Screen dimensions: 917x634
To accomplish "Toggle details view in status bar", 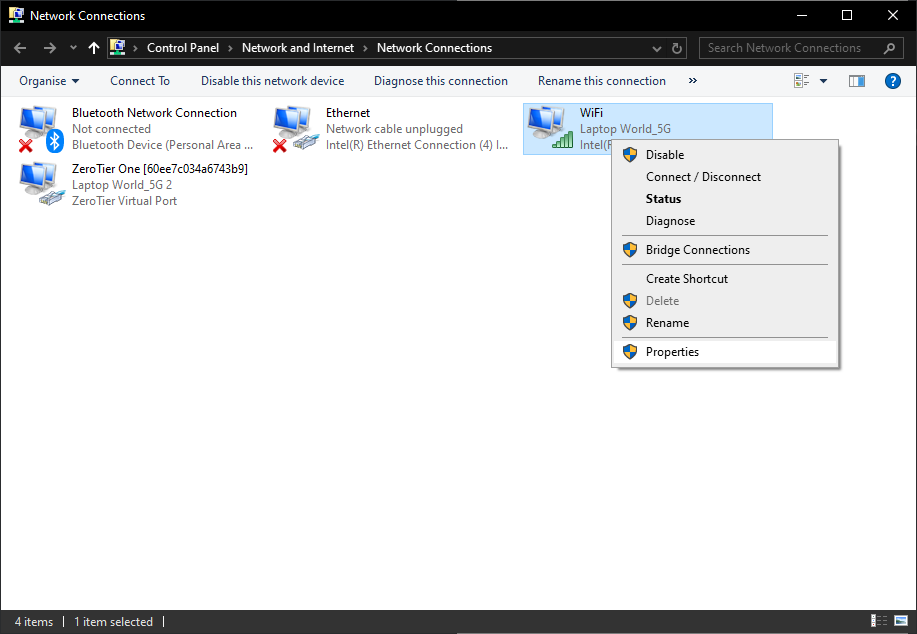I will [x=878, y=621].
